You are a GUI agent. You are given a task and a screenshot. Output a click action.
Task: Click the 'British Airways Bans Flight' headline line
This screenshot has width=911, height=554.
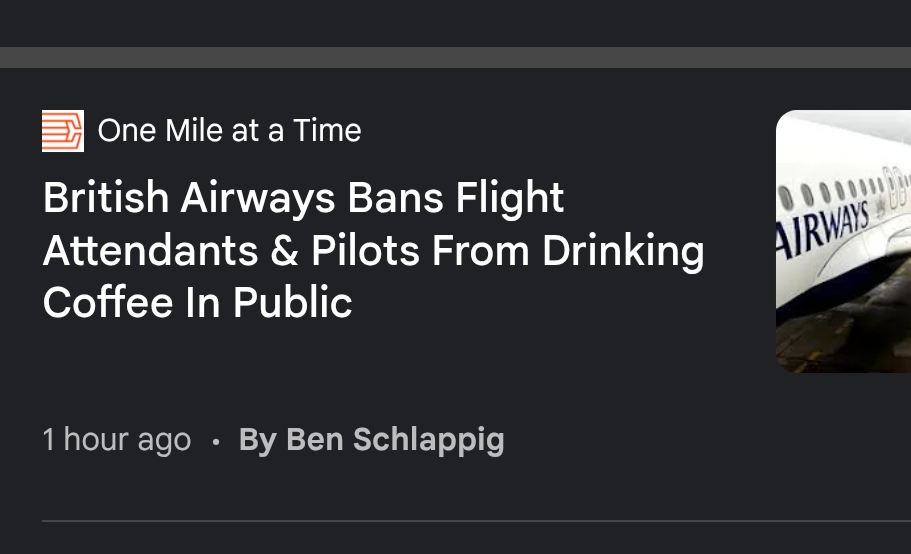[x=303, y=198]
